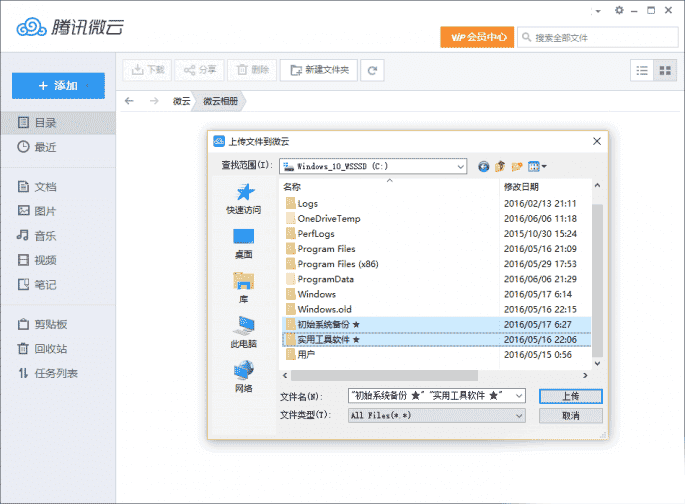Click the file list horizontal scrollbar
Image resolution: width=685 pixels, height=504 pixels.
[384, 375]
